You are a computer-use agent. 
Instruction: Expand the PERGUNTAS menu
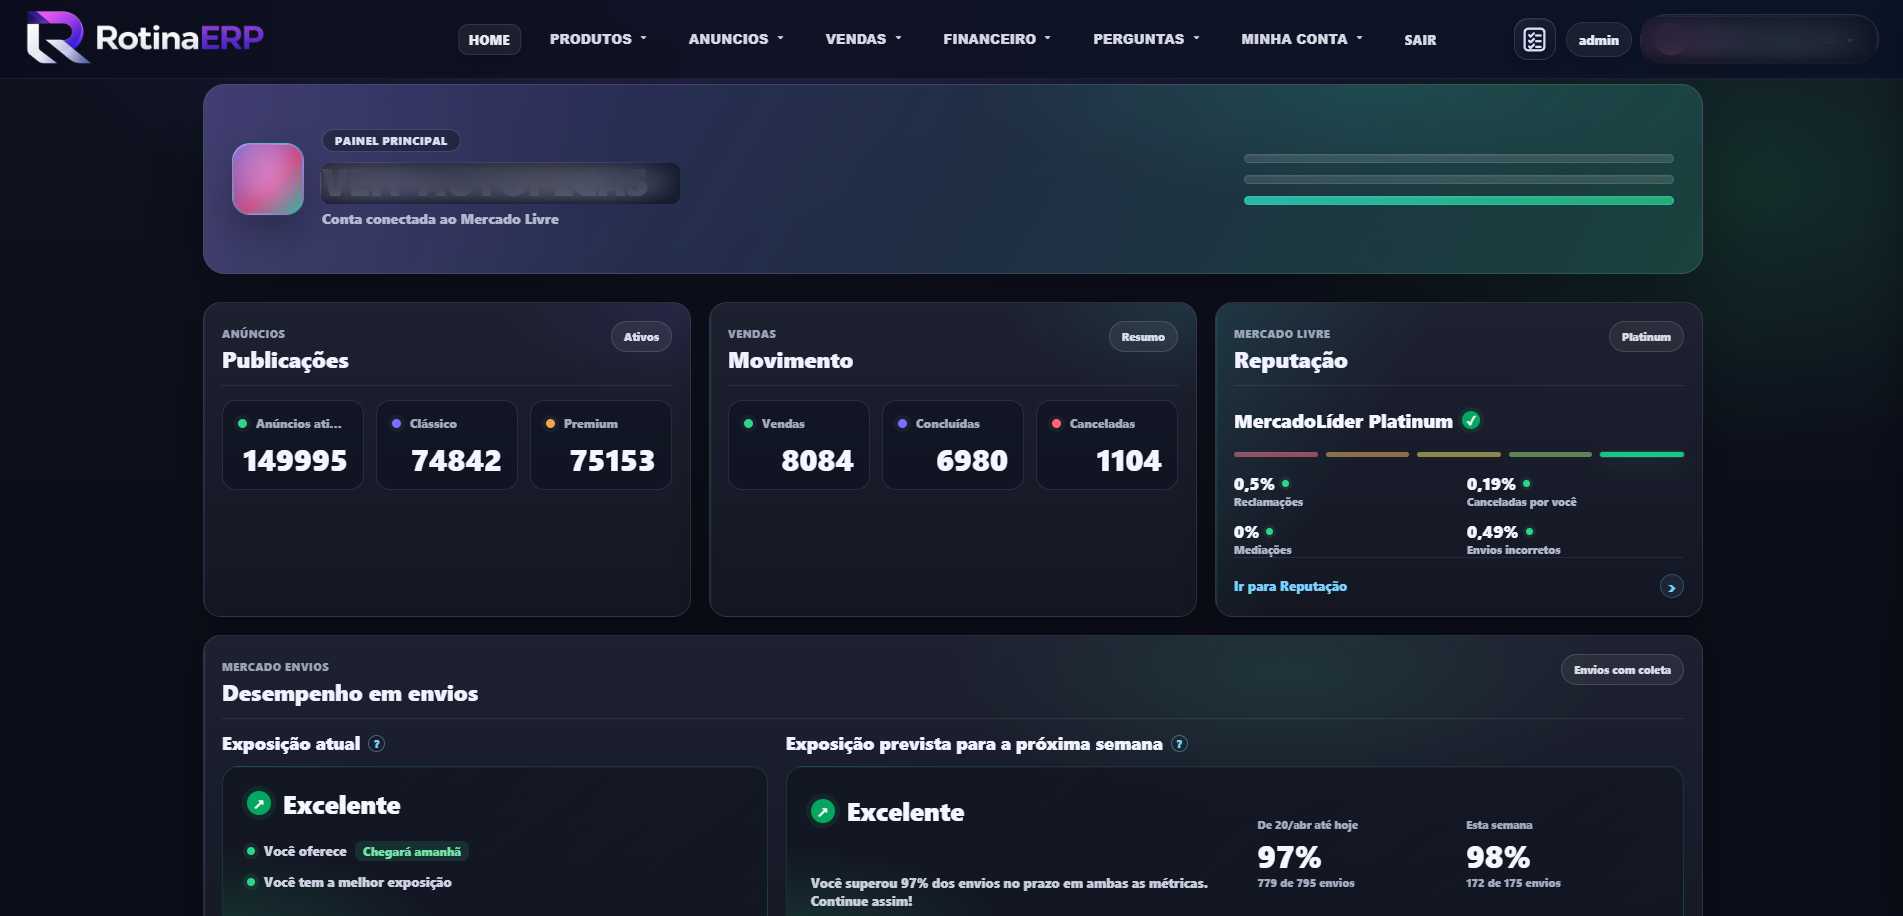tap(1146, 39)
